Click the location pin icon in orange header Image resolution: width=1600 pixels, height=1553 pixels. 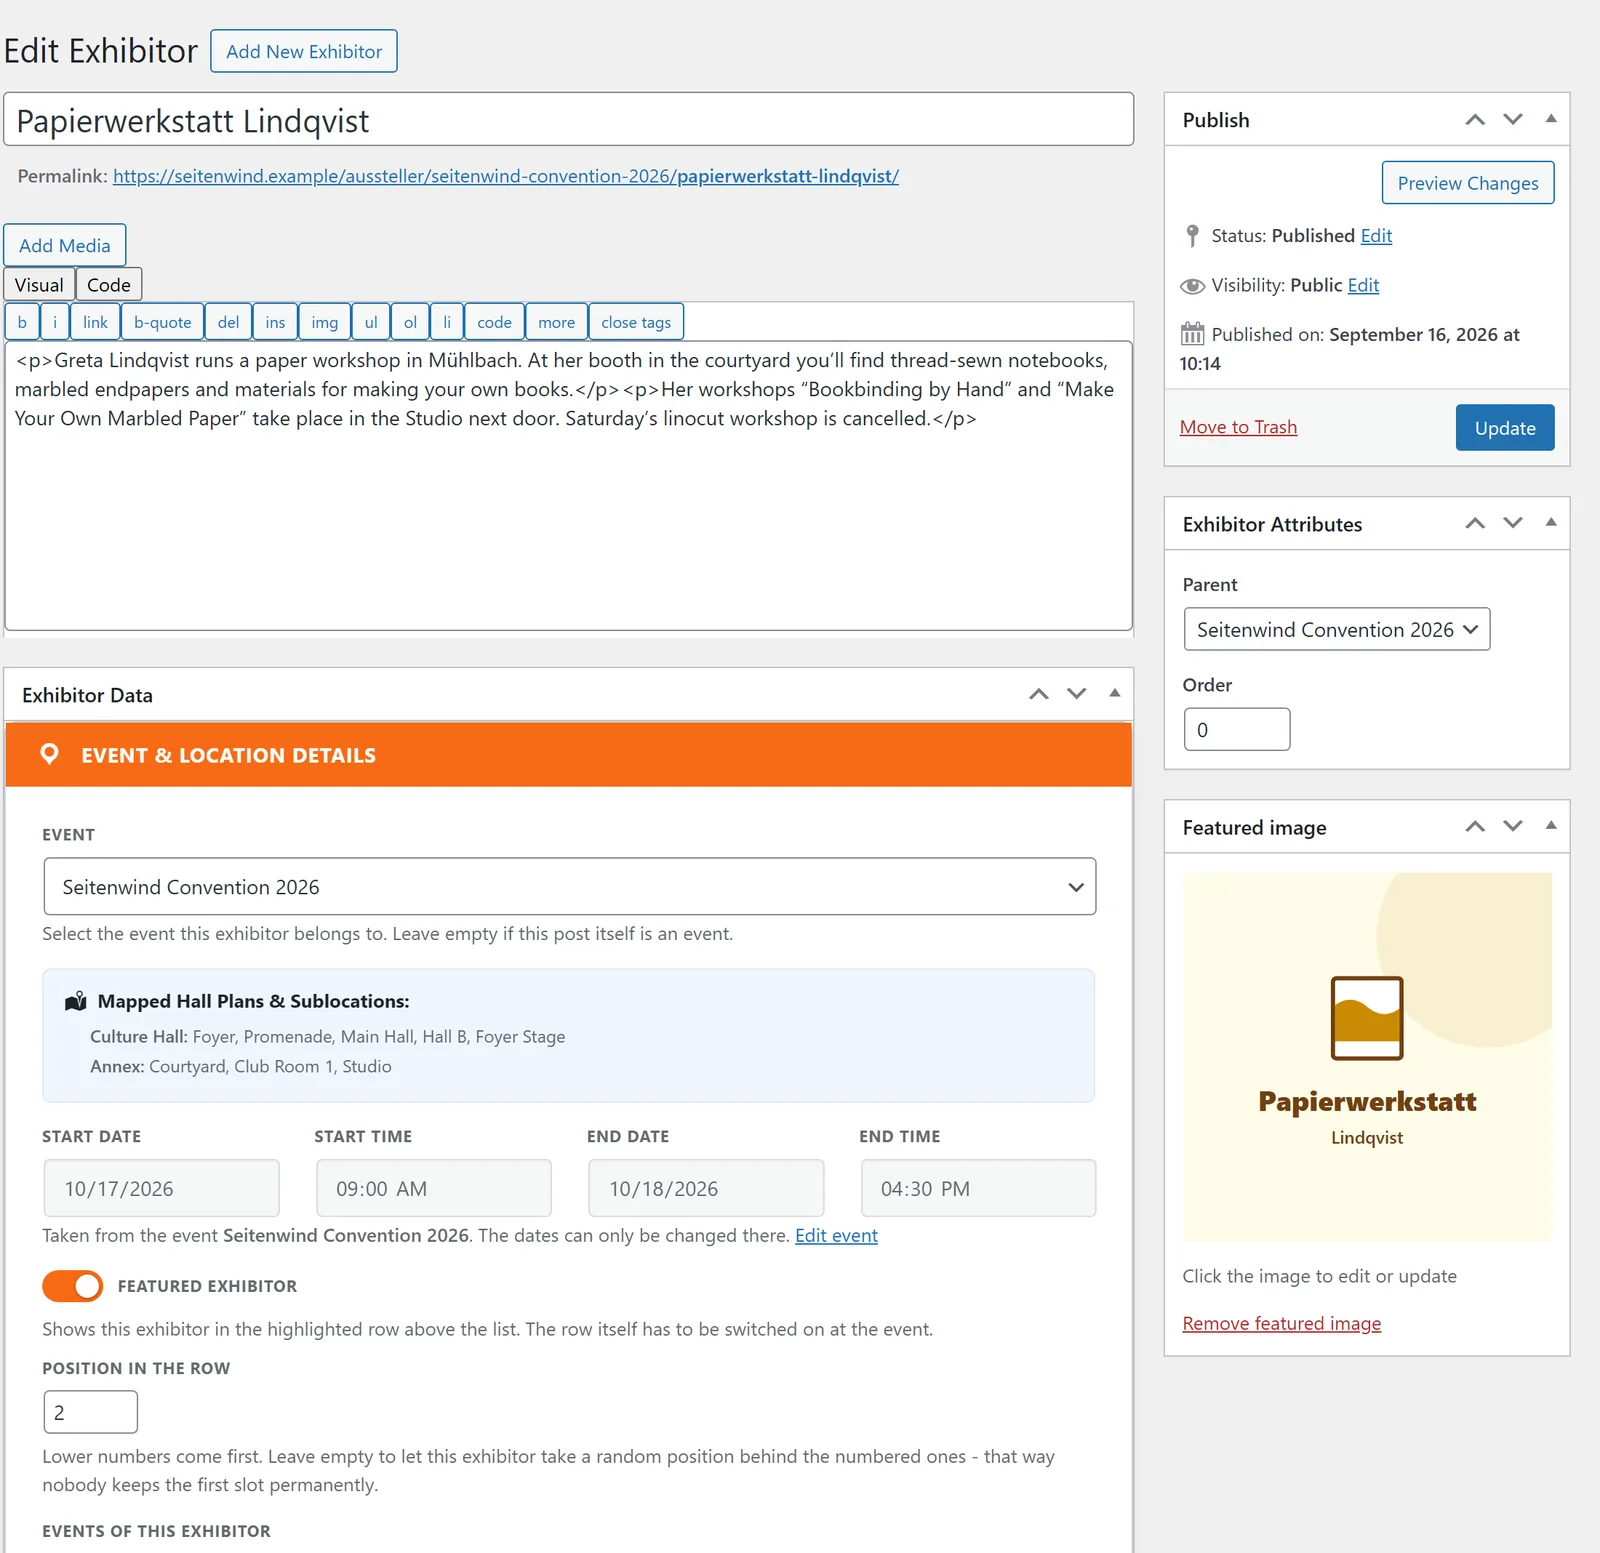coord(49,754)
